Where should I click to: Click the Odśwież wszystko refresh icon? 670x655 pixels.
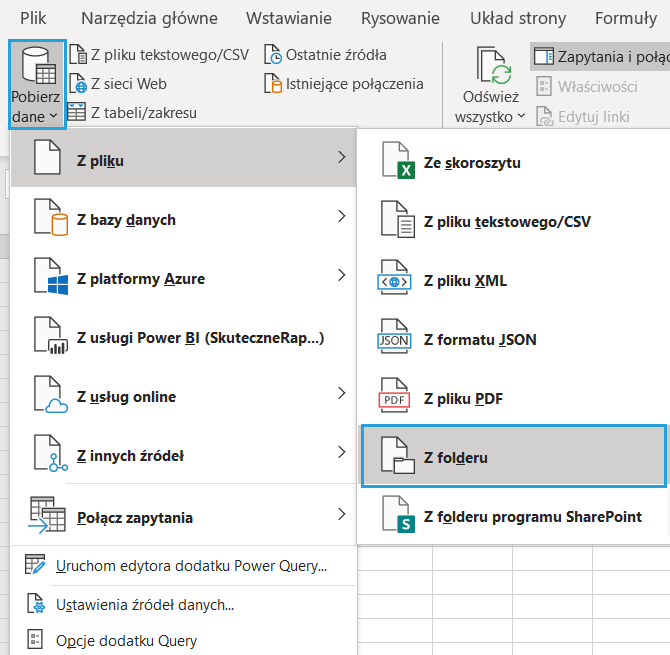tap(491, 66)
